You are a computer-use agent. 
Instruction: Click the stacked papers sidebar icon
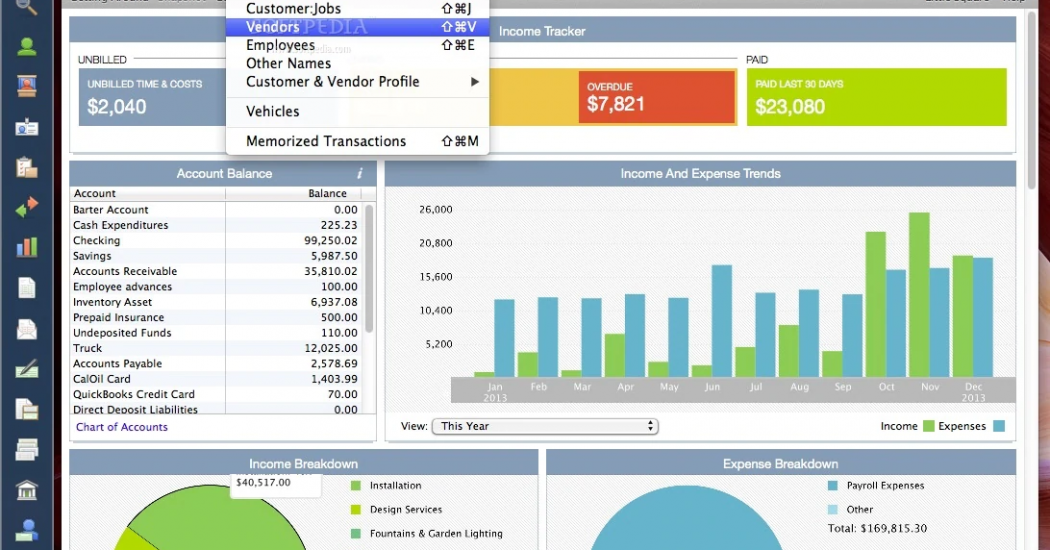[27, 450]
